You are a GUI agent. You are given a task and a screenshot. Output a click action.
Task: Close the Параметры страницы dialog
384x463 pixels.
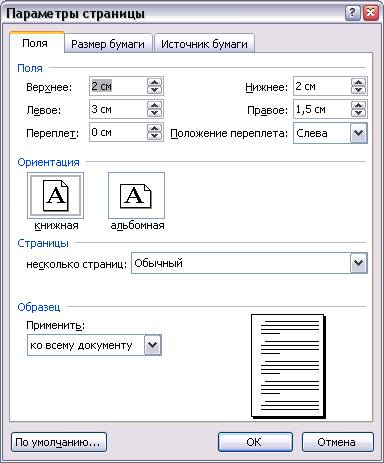point(371,13)
